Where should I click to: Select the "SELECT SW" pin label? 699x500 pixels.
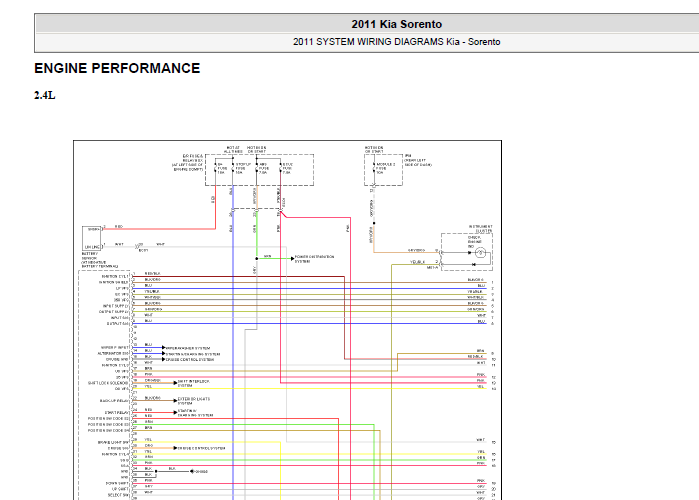pos(118,495)
